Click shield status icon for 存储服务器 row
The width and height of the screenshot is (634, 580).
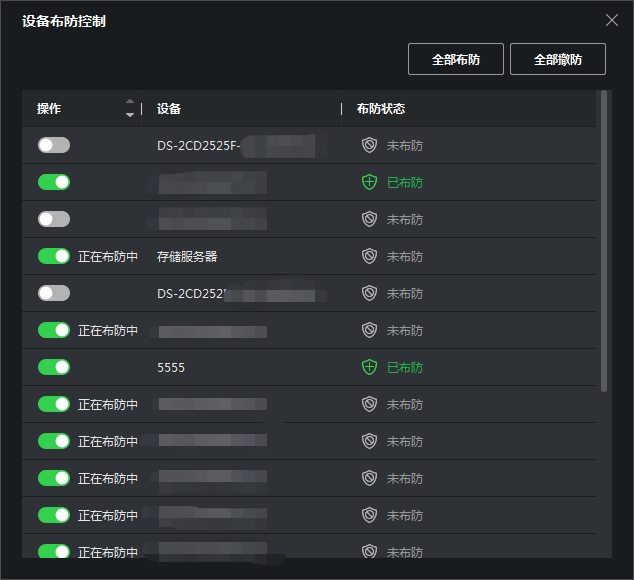369,256
